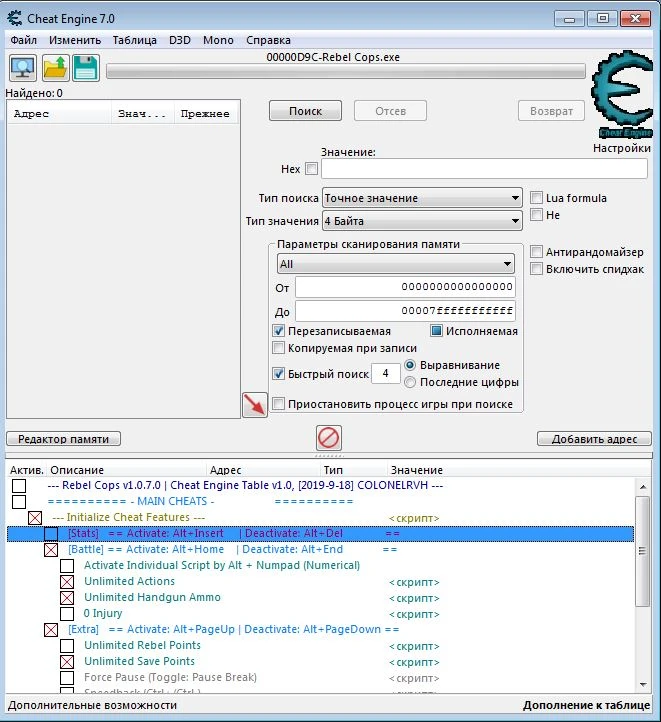
Task: Save table with the floppy disk icon
Action: [x=86, y=68]
